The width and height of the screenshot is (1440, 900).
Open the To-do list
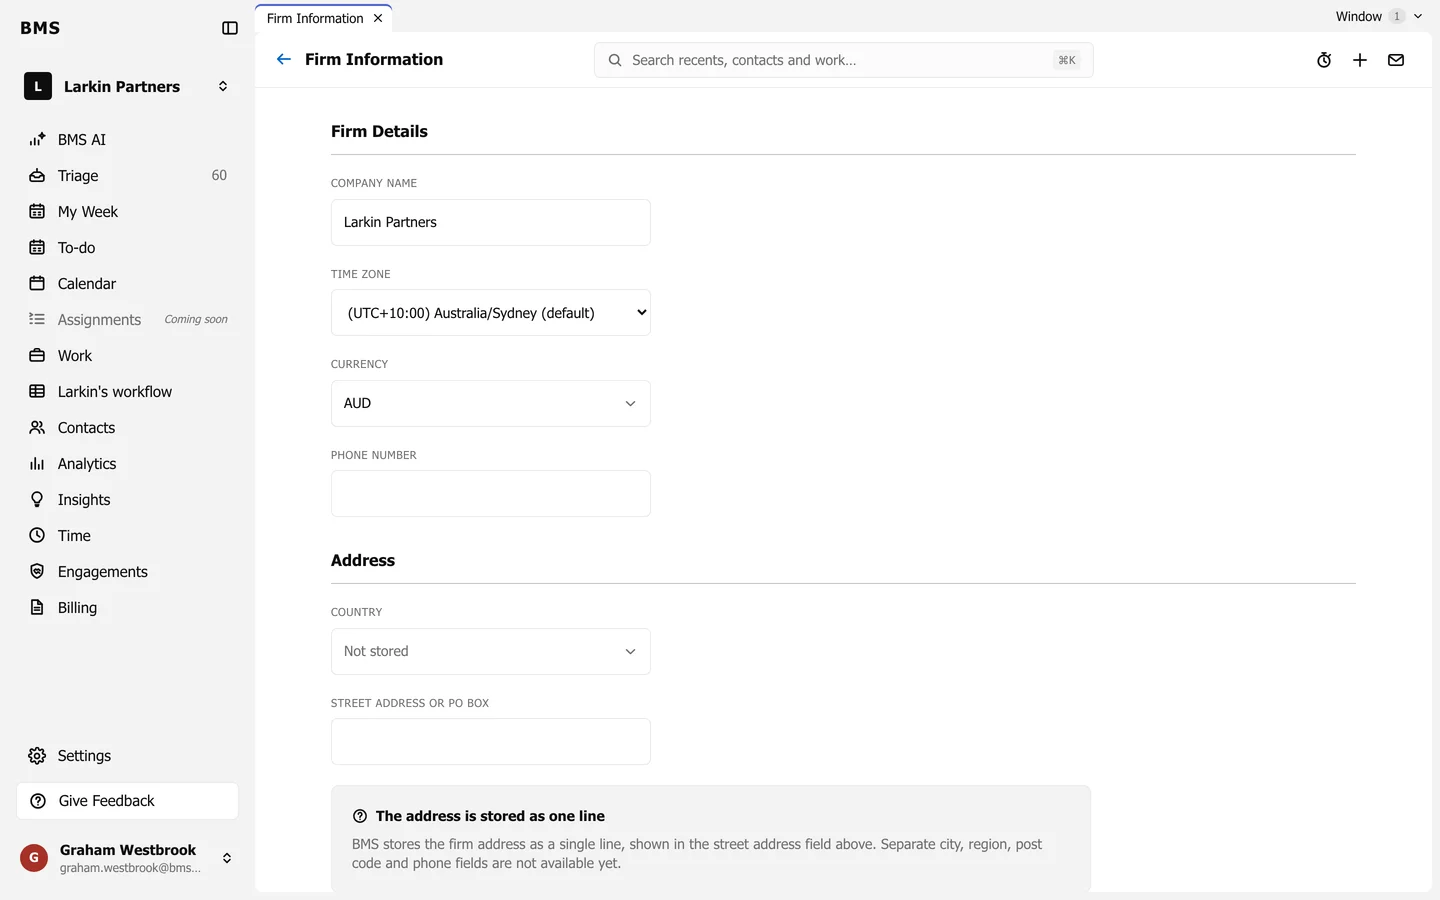pyautogui.click(x=127, y=248)
